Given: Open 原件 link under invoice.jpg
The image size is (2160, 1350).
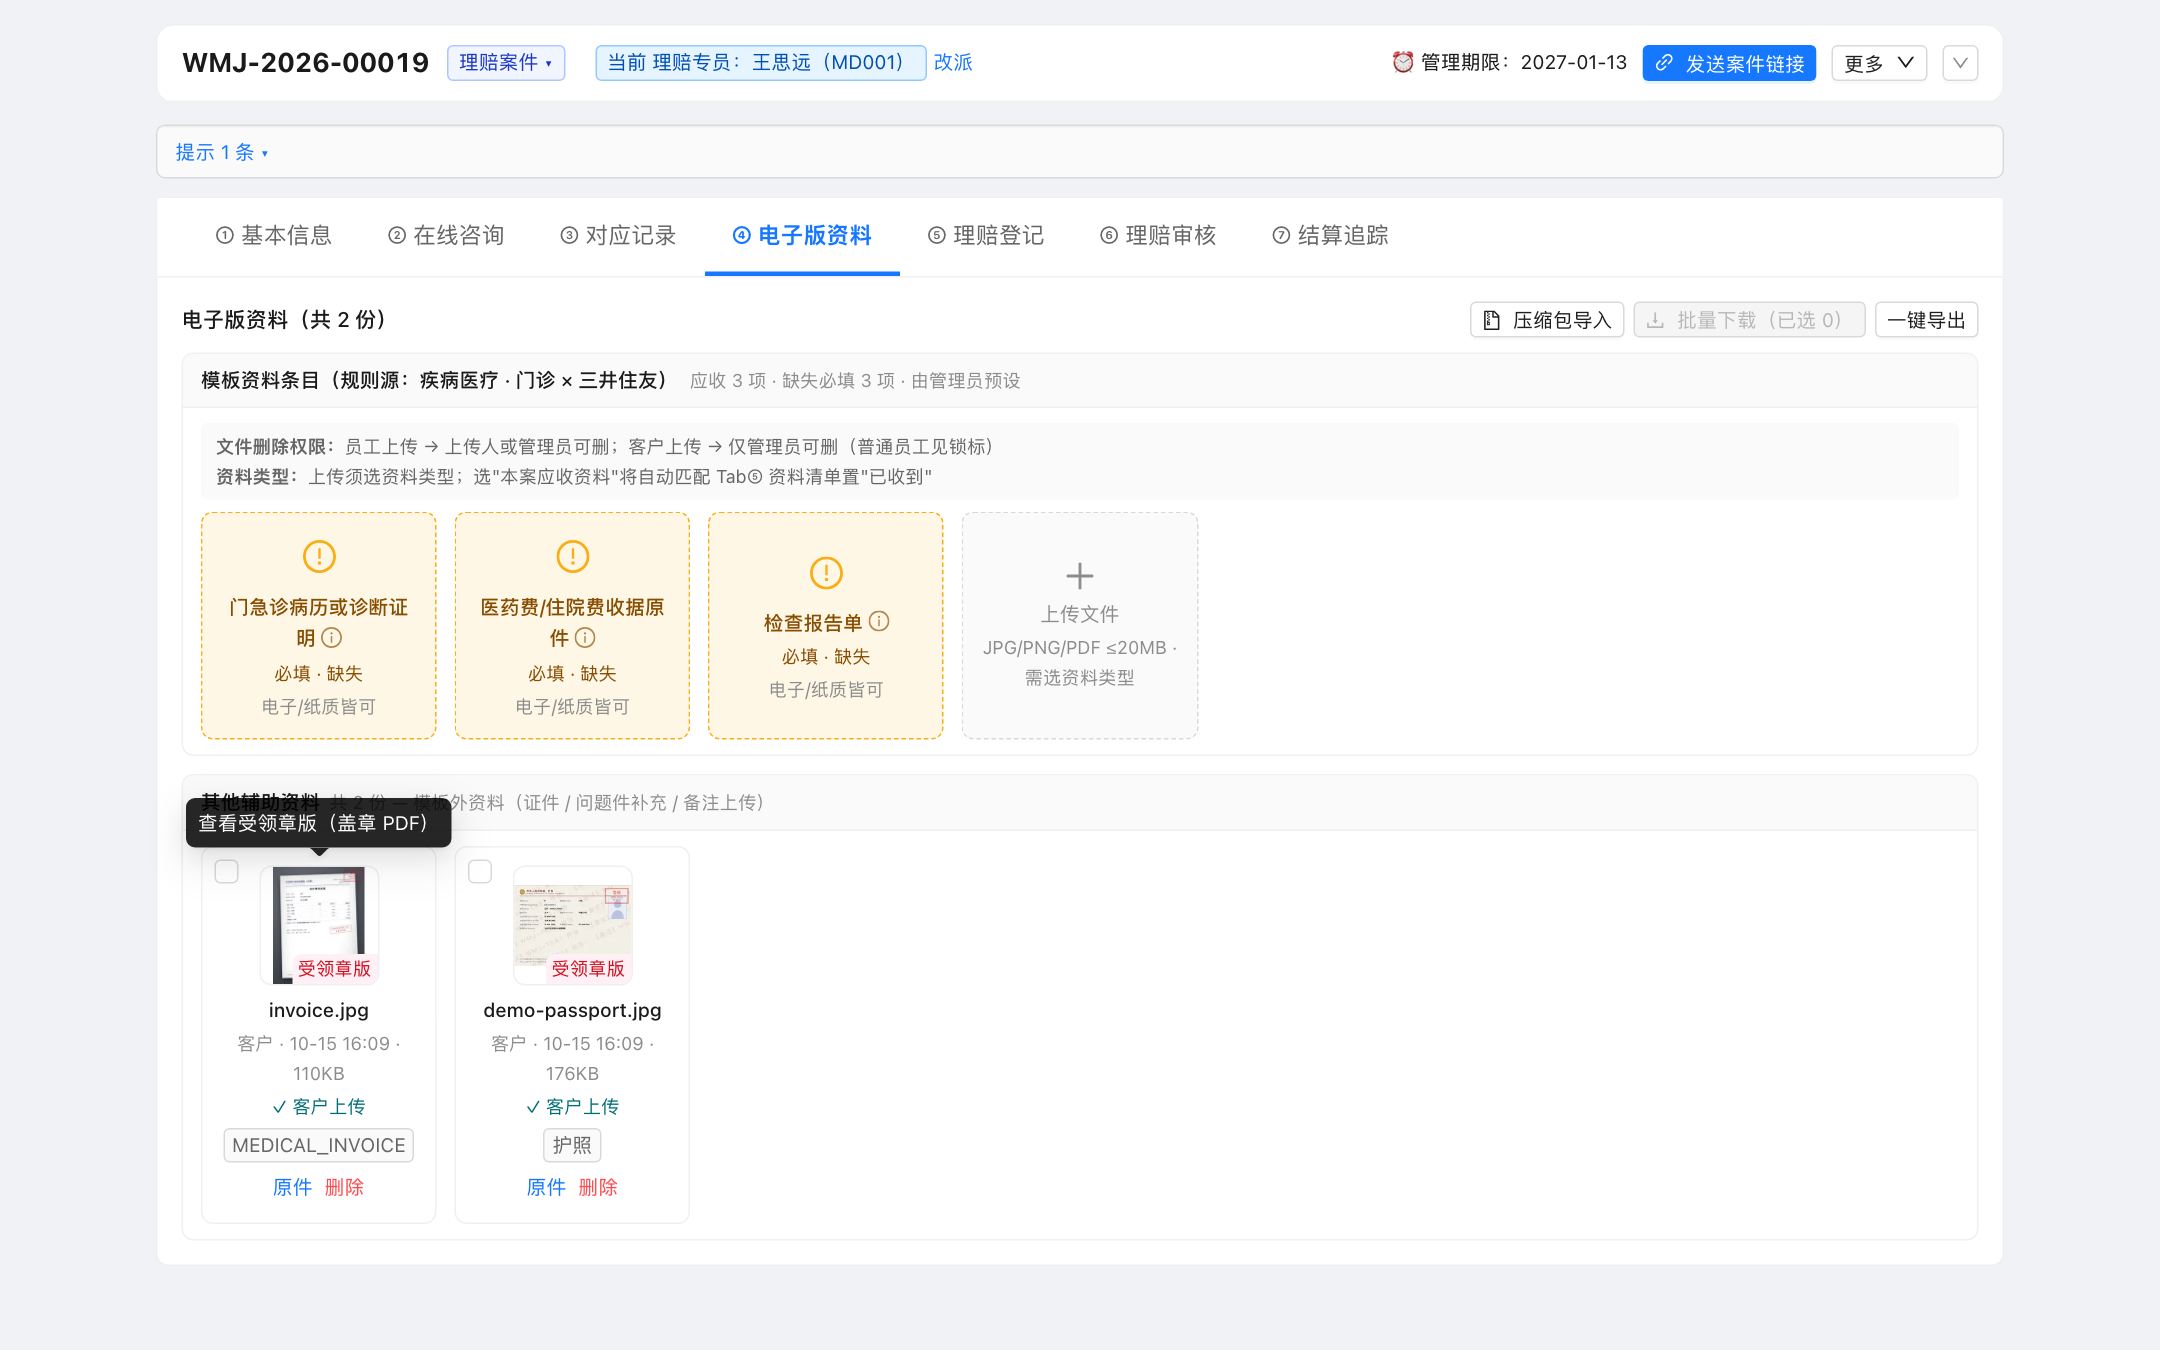Looking at the screenshot, I should tap(292, 1187).
